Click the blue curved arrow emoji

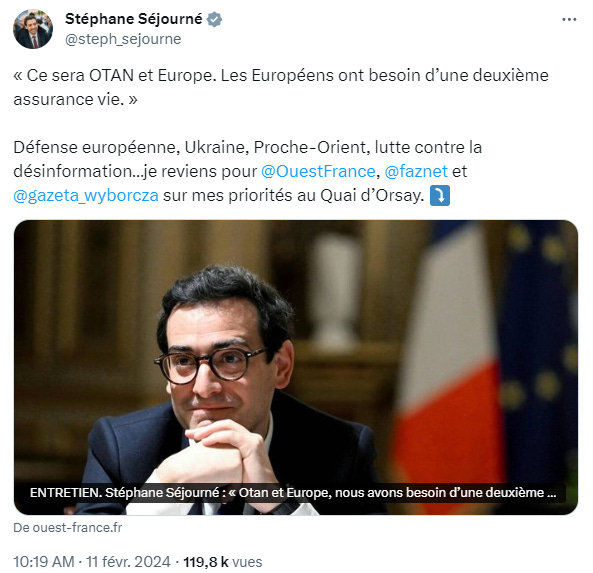point(440,196)
